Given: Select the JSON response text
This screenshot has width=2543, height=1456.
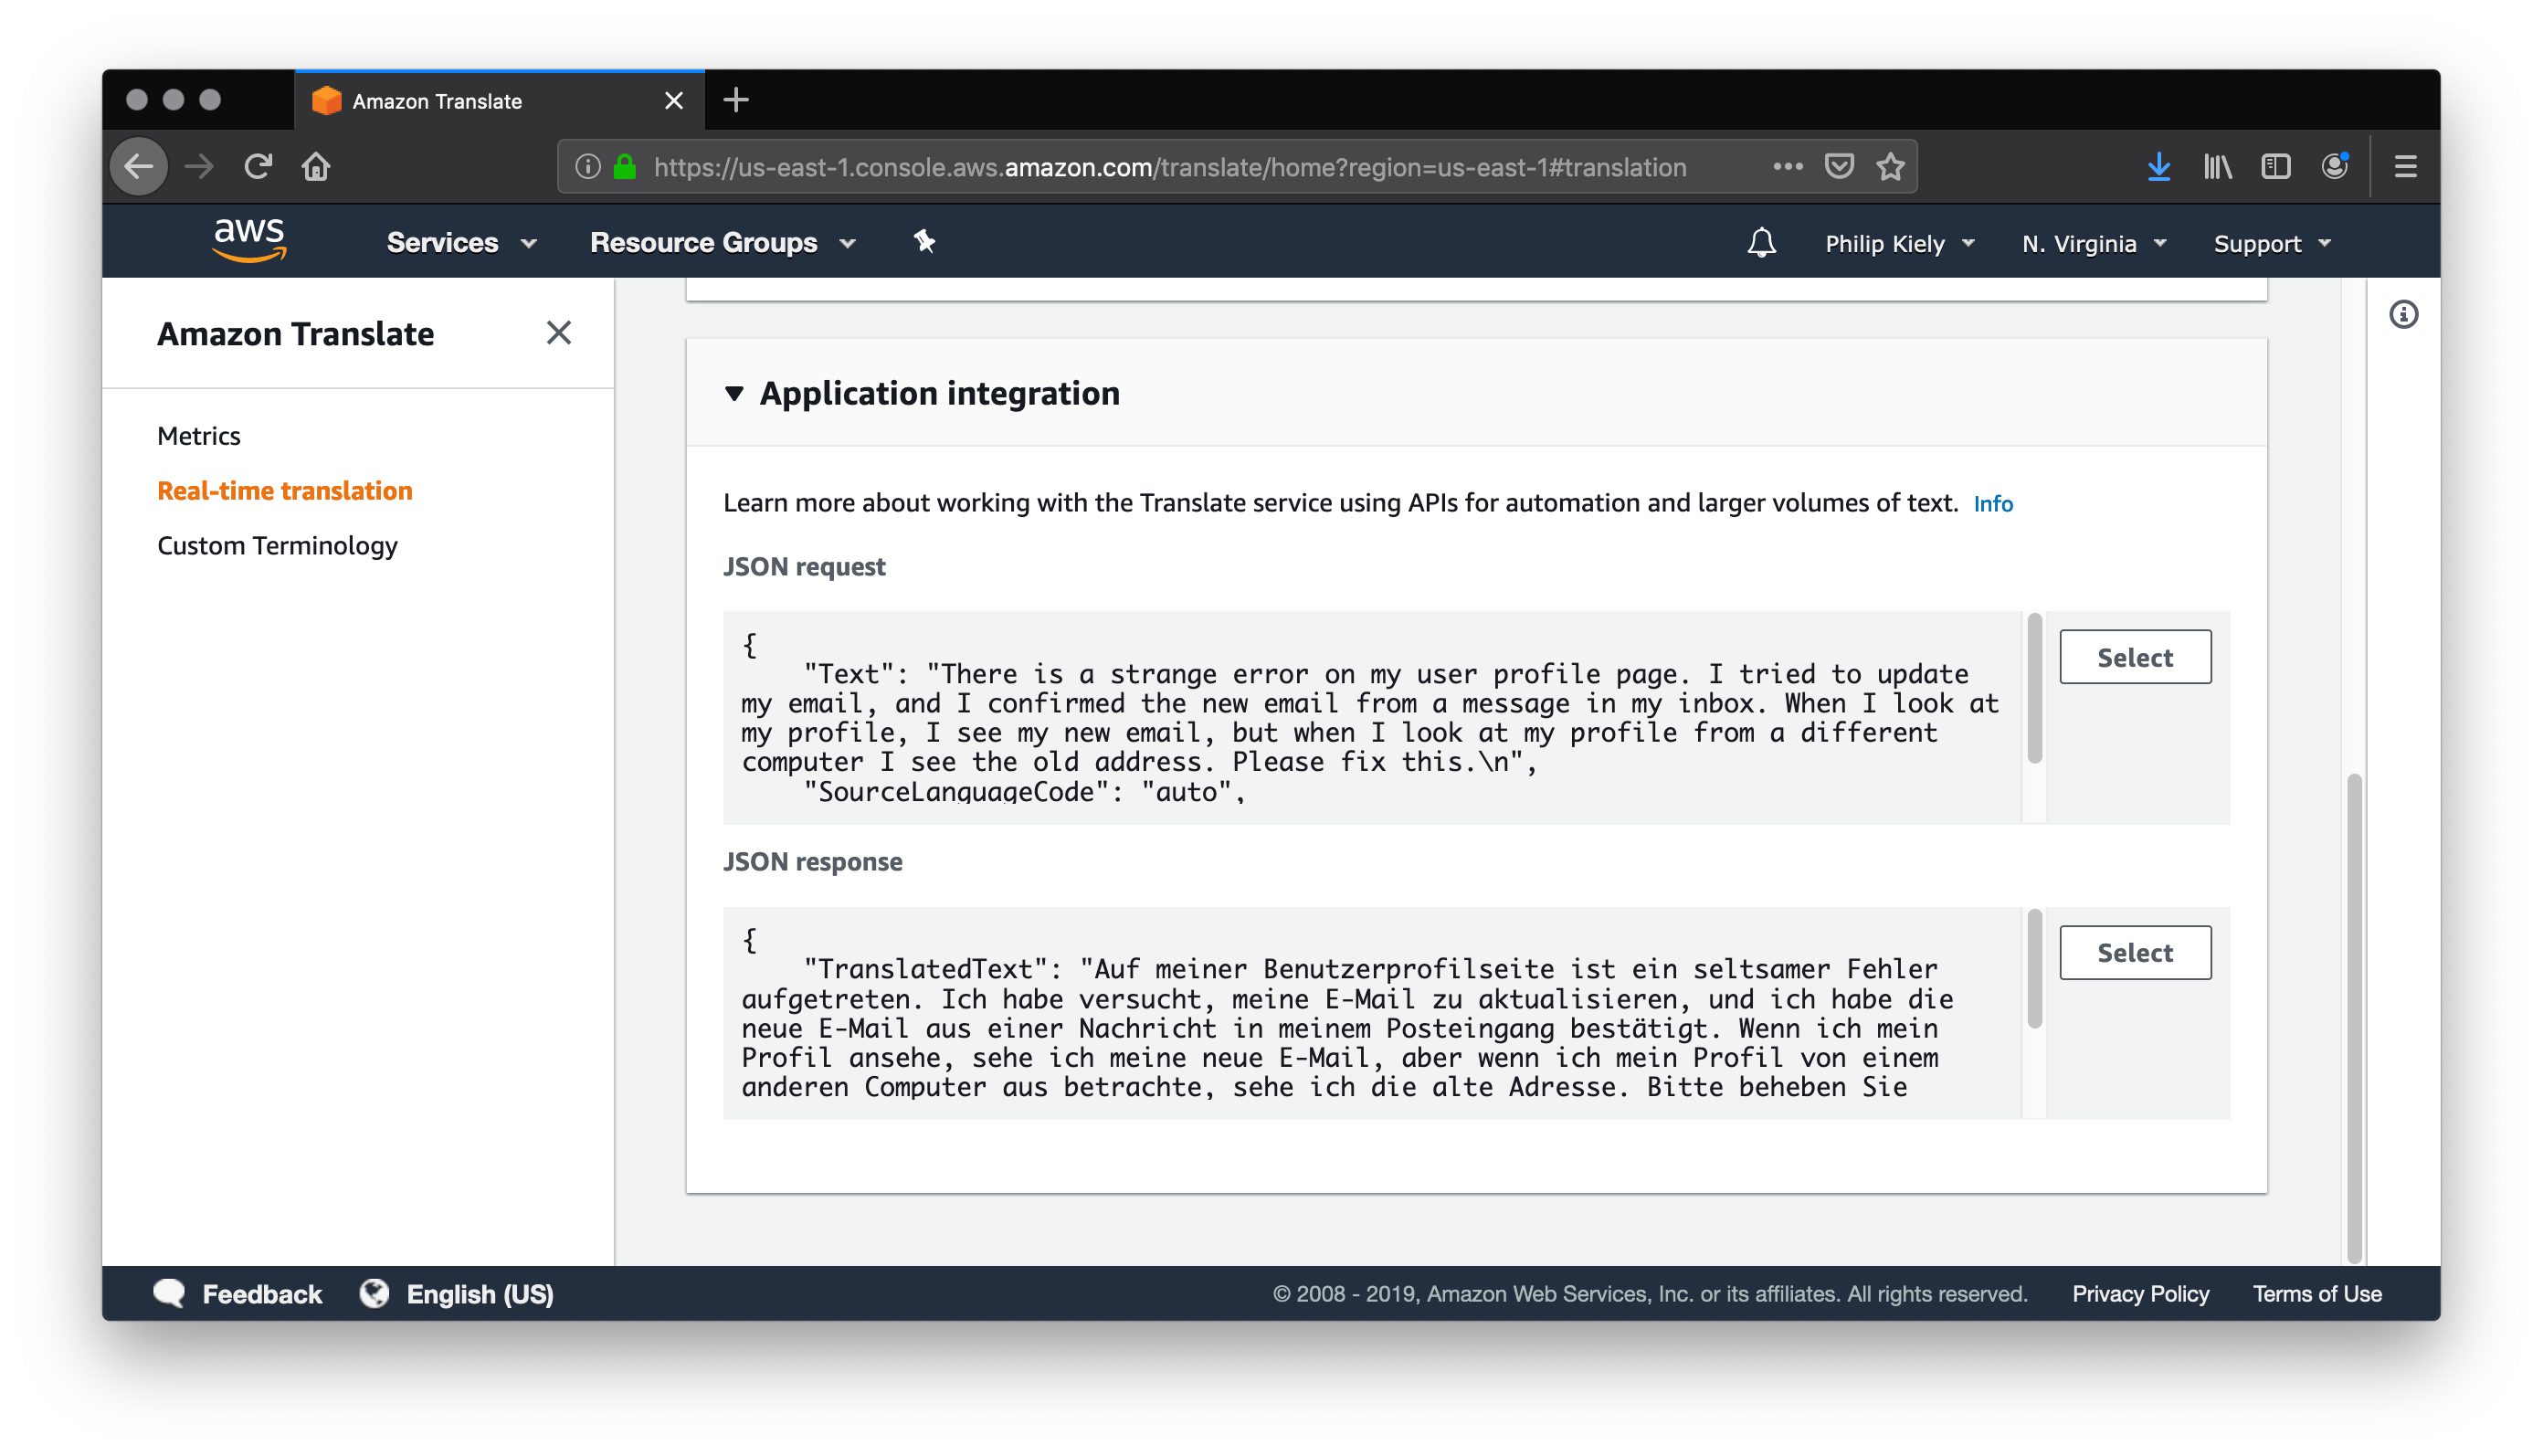Looking at the screenshot, I should (2134, 952).
